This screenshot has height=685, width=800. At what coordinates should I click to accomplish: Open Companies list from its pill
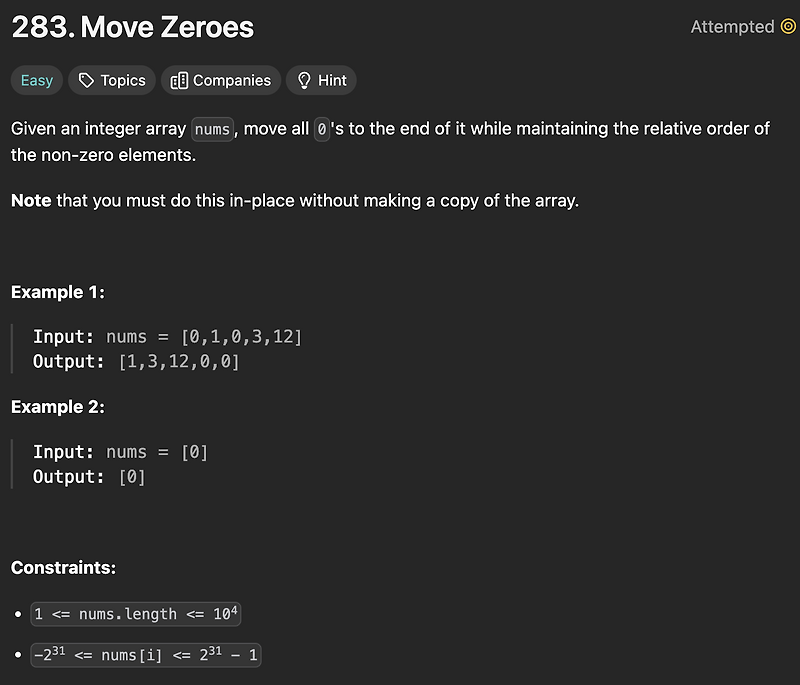(x=220, y=80)
